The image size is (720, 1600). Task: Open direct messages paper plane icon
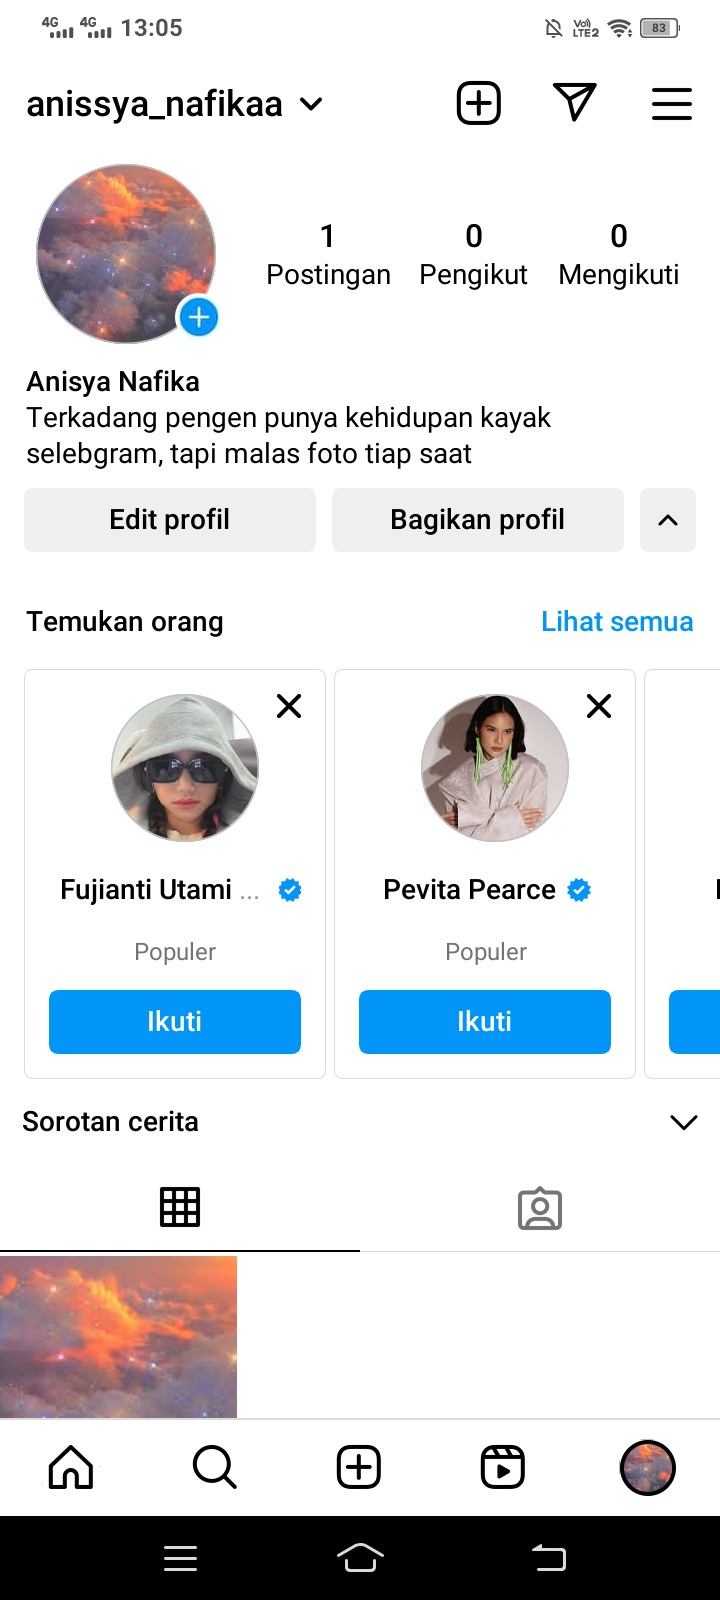[x=574, y=102]
